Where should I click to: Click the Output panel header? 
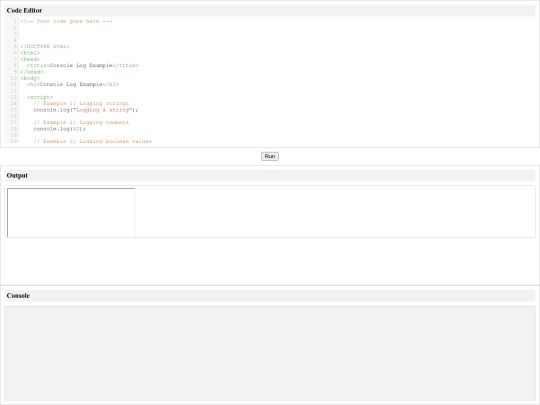(x=270, y=175)
